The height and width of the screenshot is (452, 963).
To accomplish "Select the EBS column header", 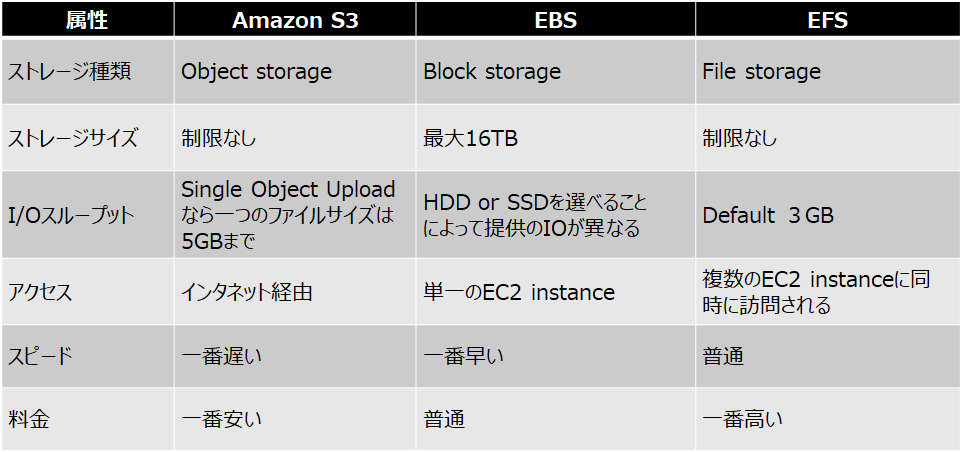I will click(556, 20).
